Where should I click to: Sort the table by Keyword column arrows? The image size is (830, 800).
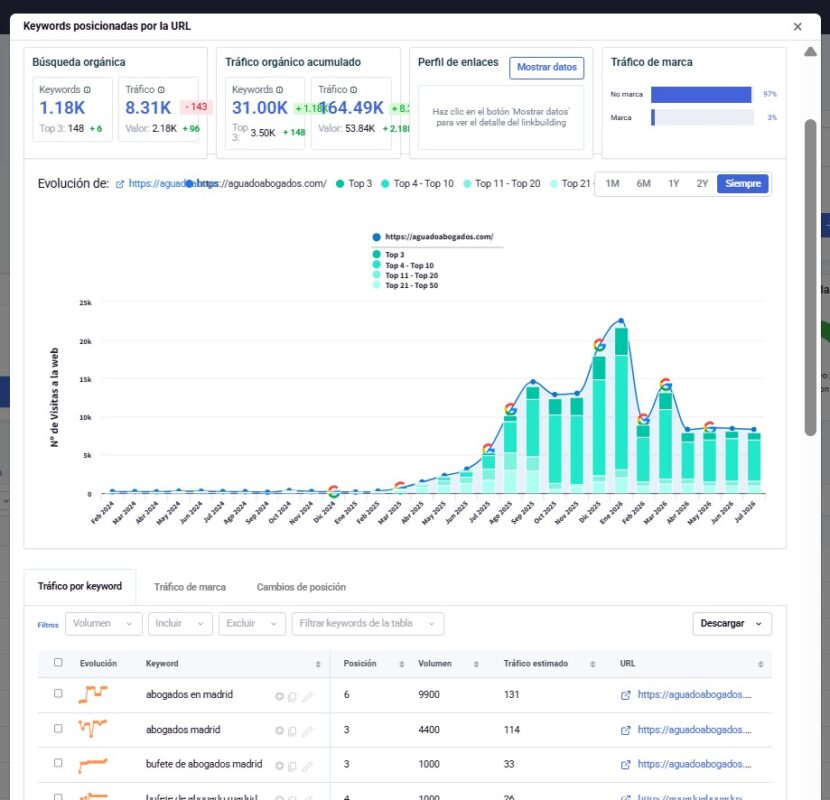click(x=318, y=664)
